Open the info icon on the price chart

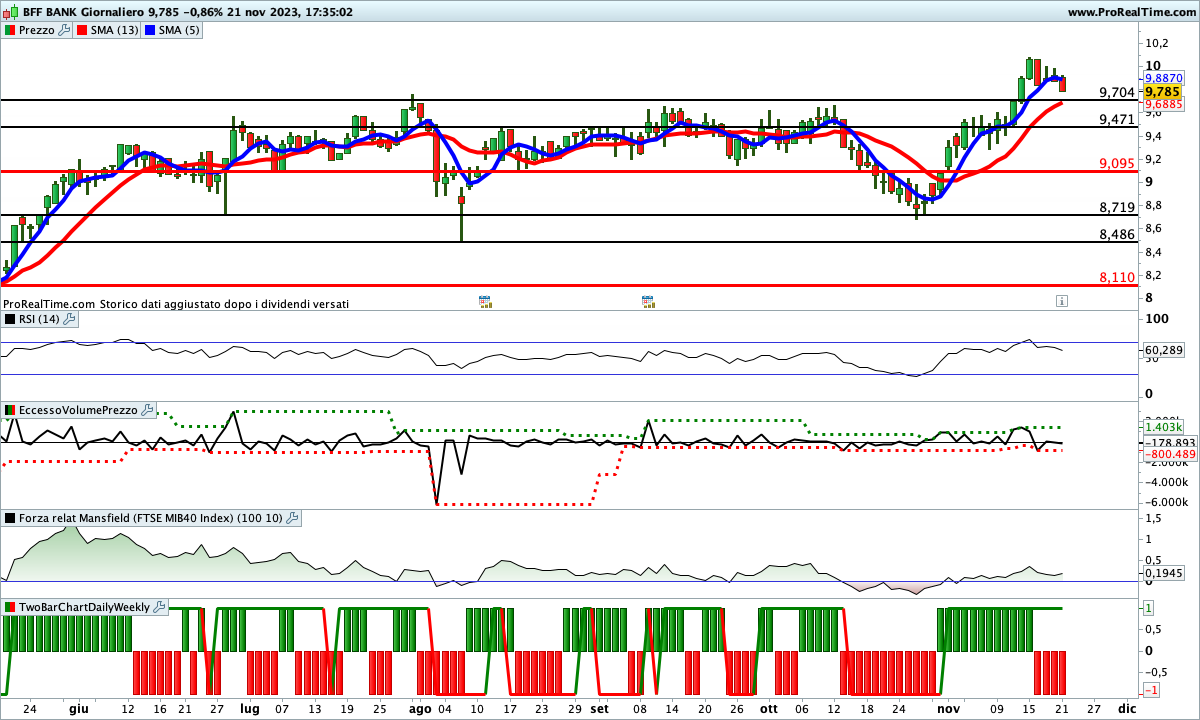(x=1062, y=301)
